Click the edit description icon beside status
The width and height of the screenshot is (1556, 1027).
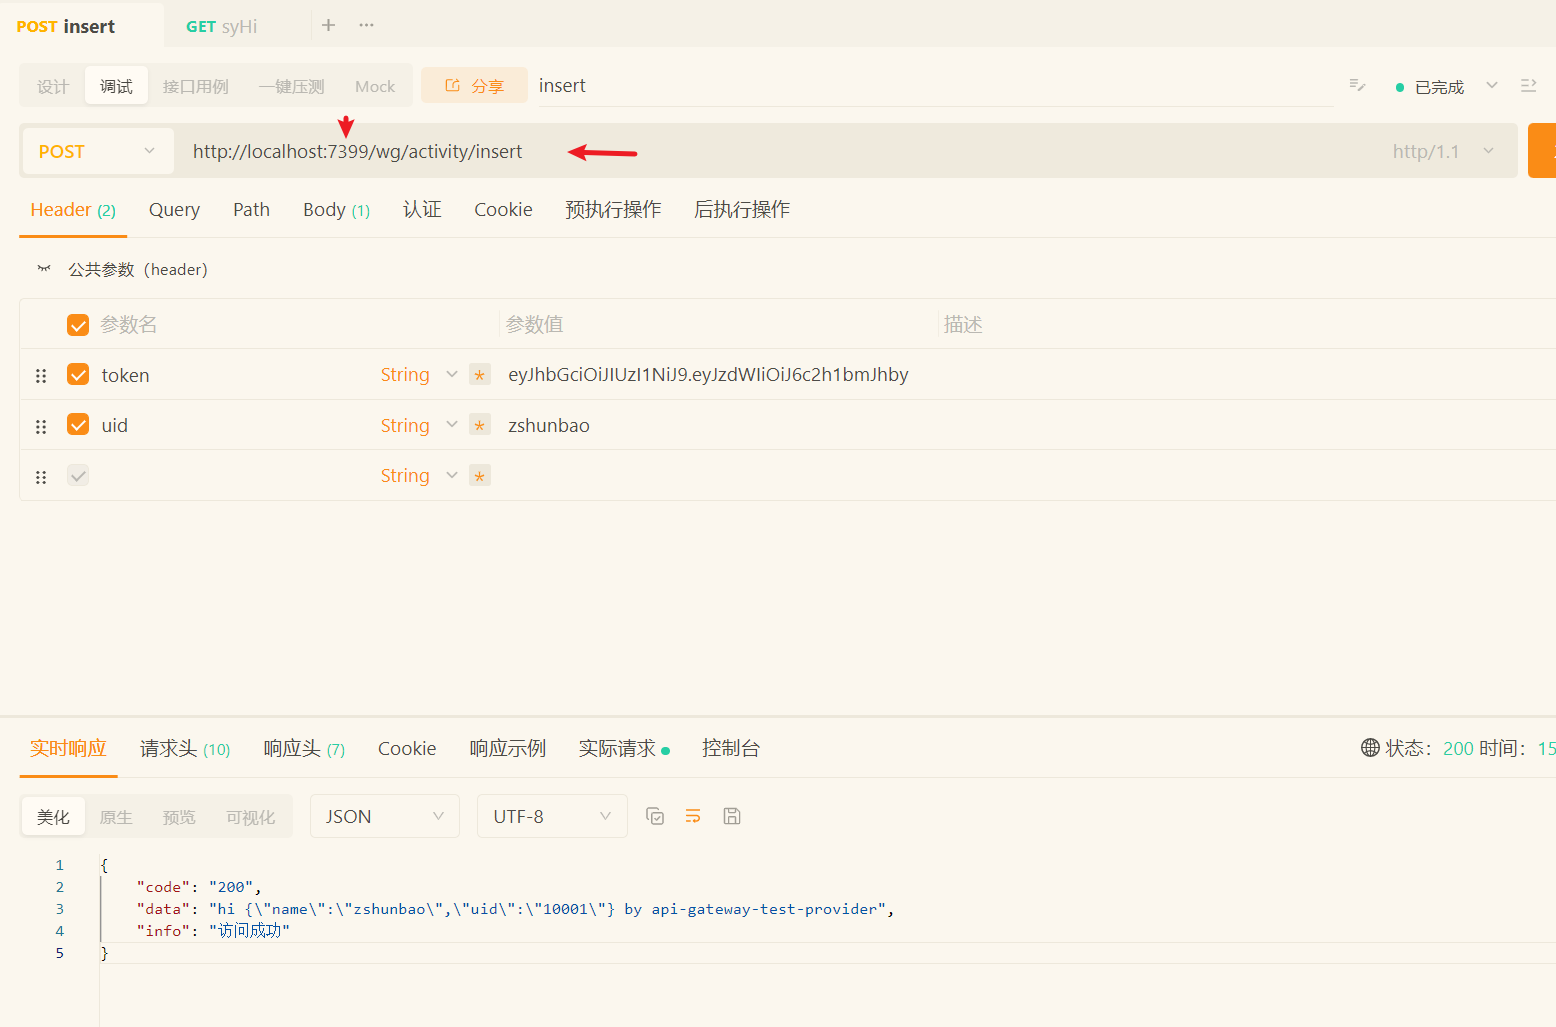[1357, 86]
